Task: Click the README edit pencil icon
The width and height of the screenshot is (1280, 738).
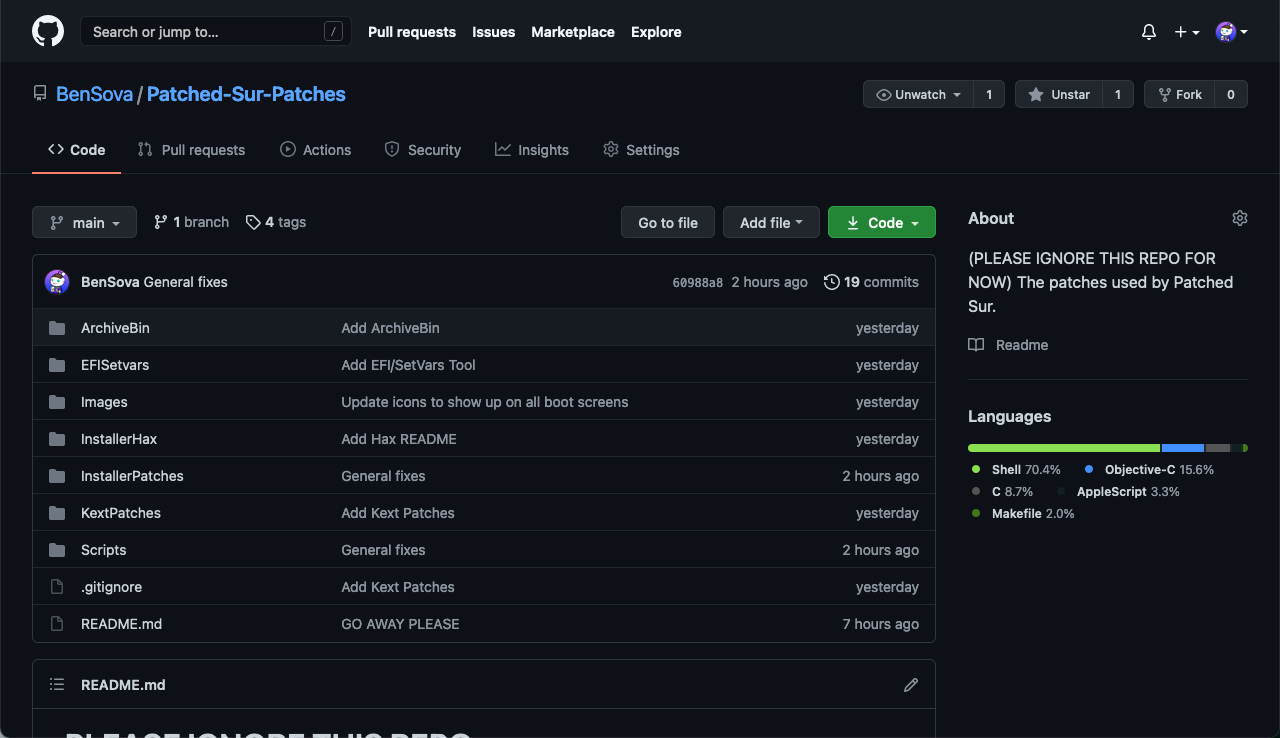Action: coord(911,685)
